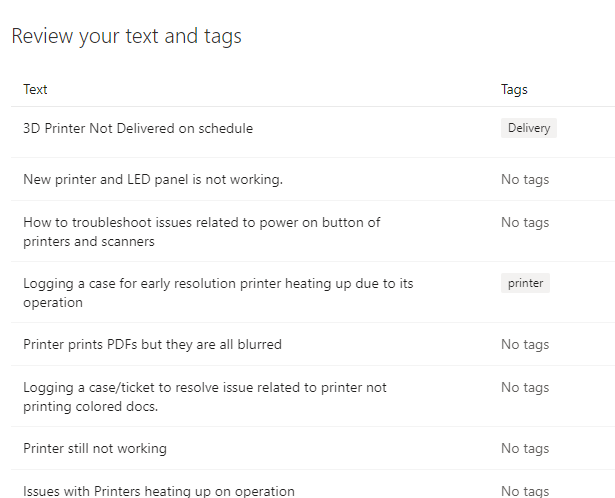Click the 'Review your text and tags' heading
Viewport: 615px width, 498px height.
[x=126, y=36]
